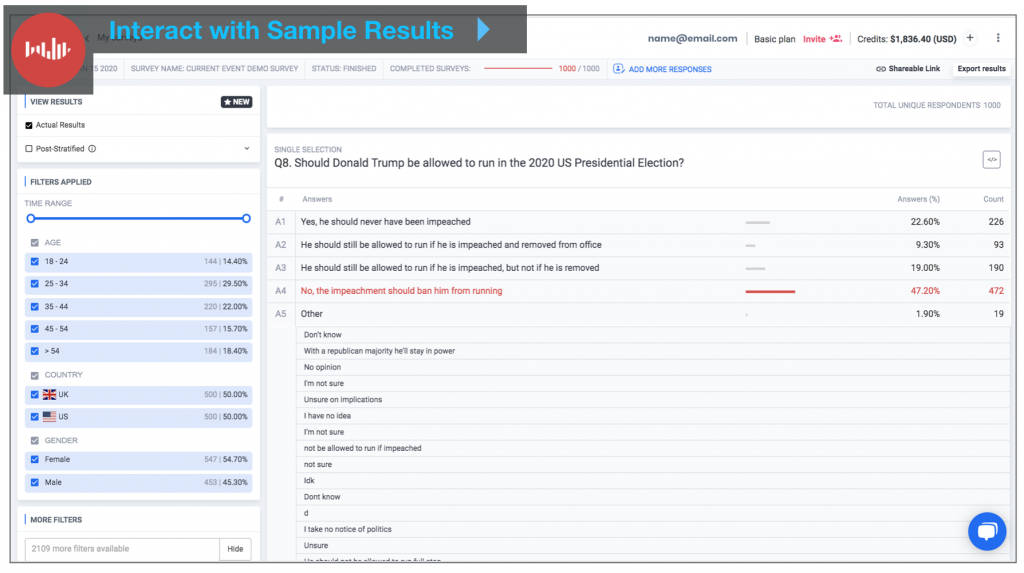Screen dimensions: 1024x573
Task: Select answer row A2 impeached and removed
Action: click(x=639, y=245)
